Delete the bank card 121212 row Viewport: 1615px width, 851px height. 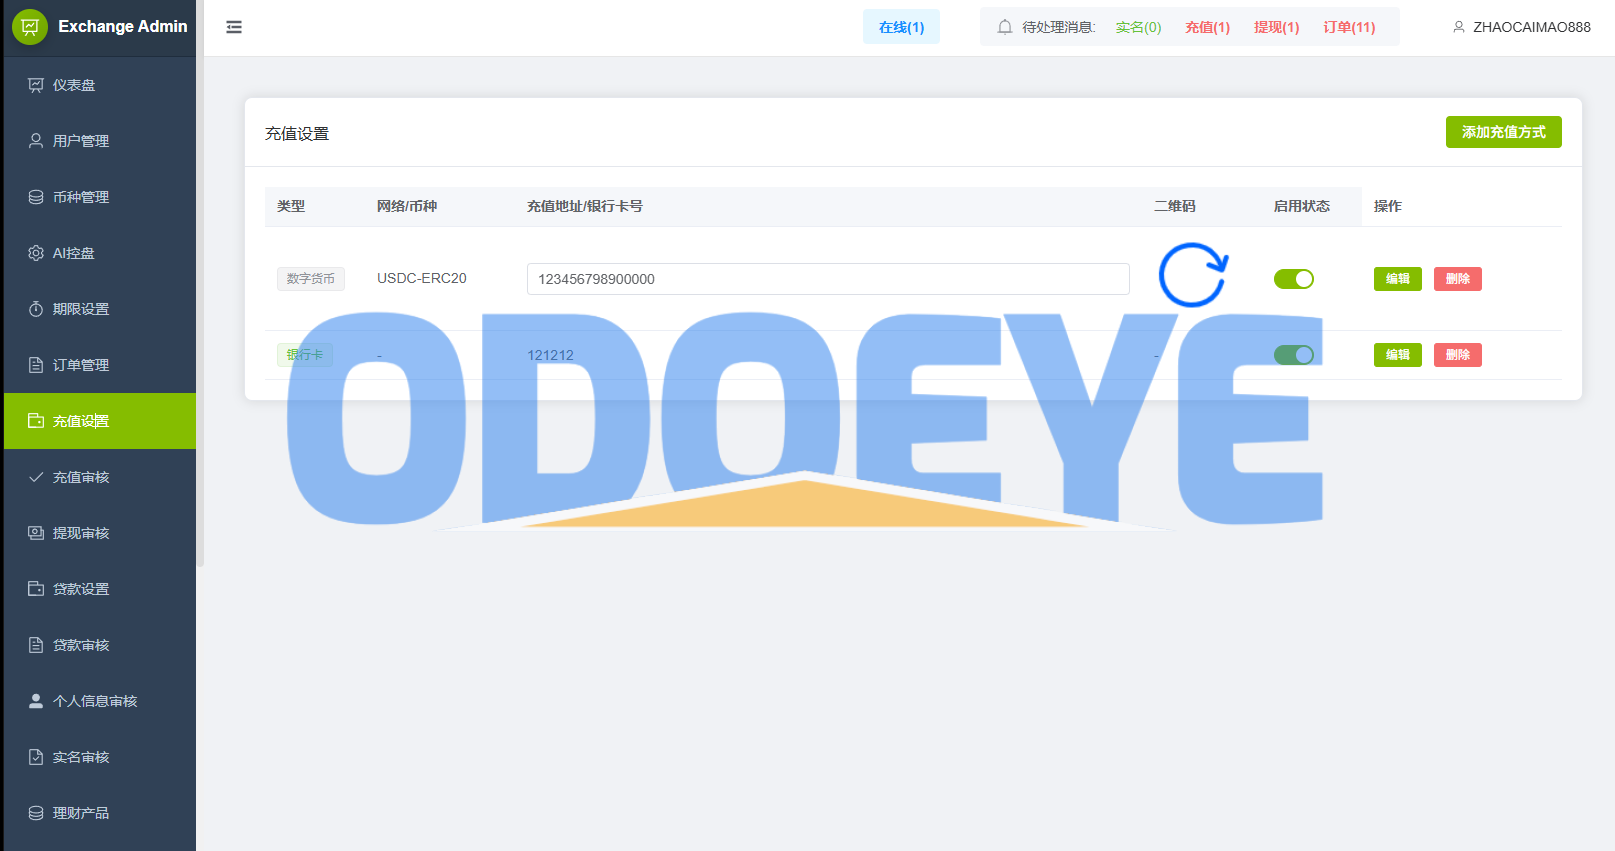(x=1457, y=355)
